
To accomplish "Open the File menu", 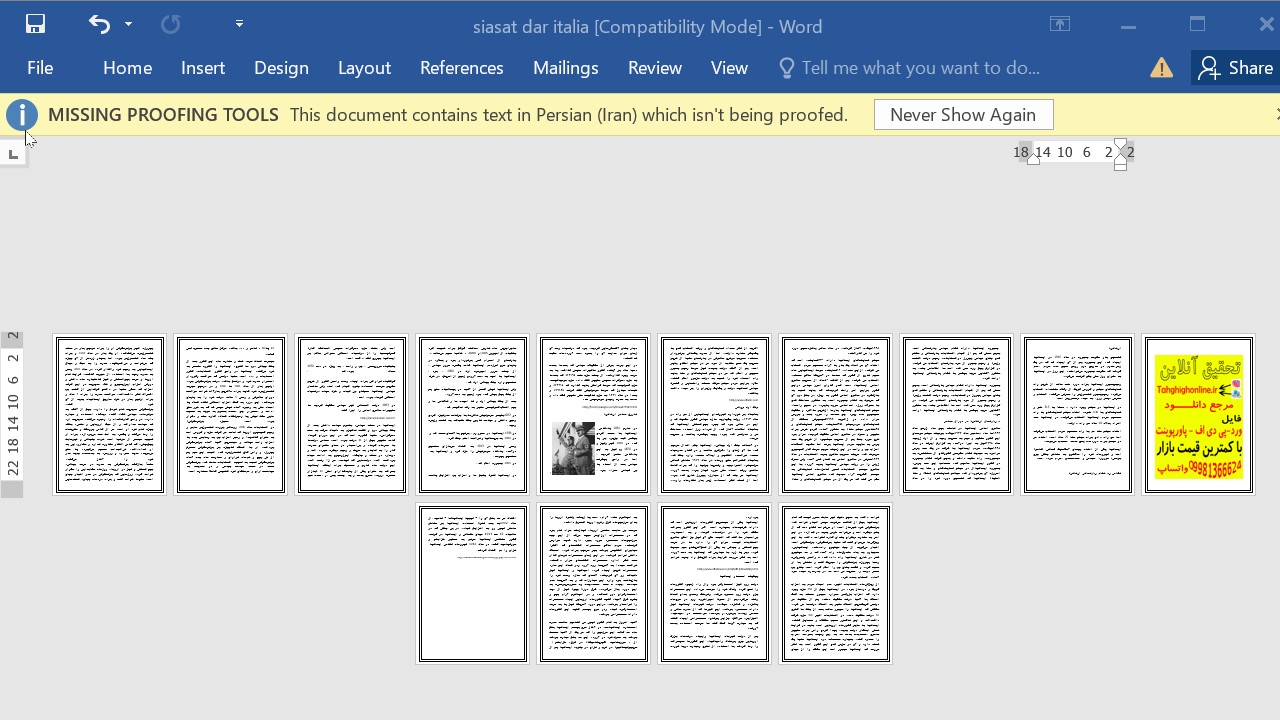I will click(40, 68).
